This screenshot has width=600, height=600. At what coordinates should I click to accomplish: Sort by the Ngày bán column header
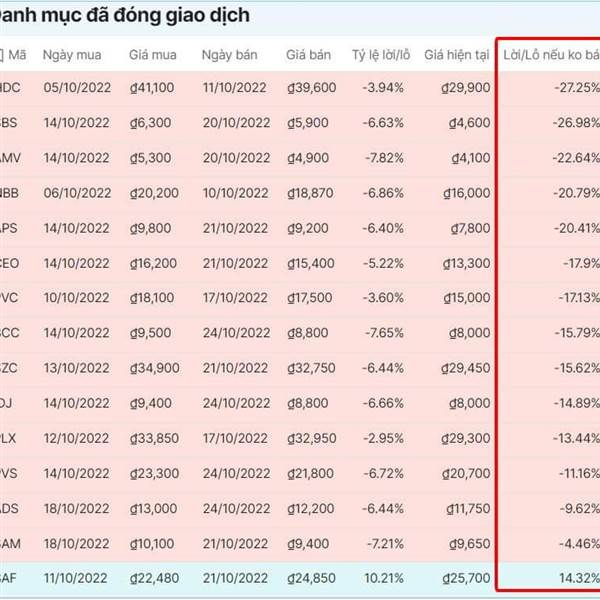[x=229, y=55]
